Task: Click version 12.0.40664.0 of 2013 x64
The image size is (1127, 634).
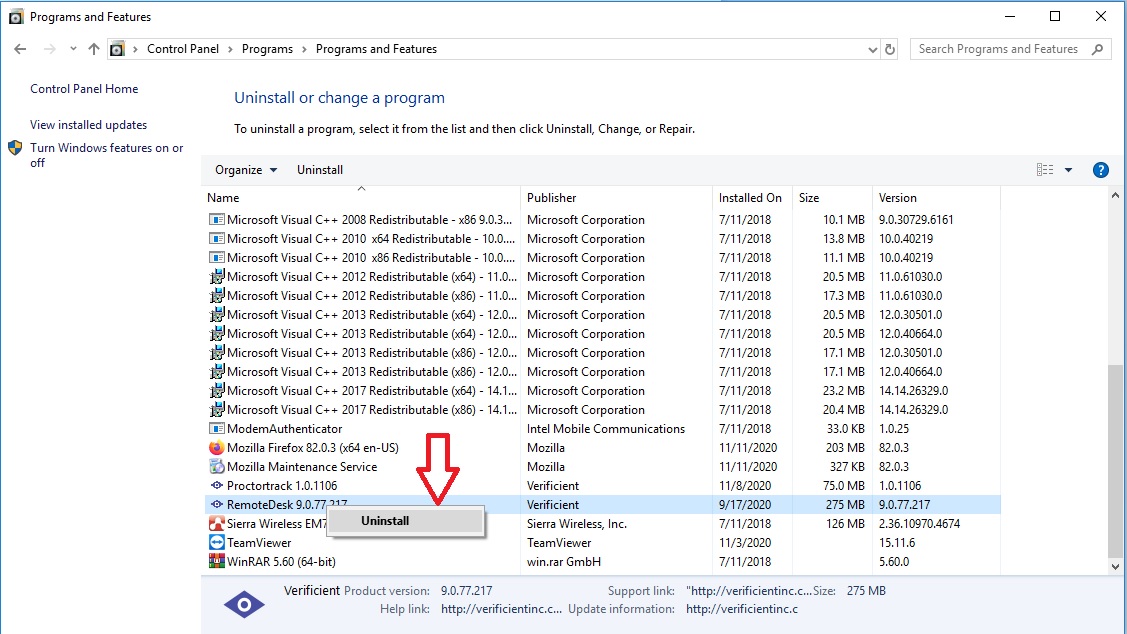Action: click(910, 334)
